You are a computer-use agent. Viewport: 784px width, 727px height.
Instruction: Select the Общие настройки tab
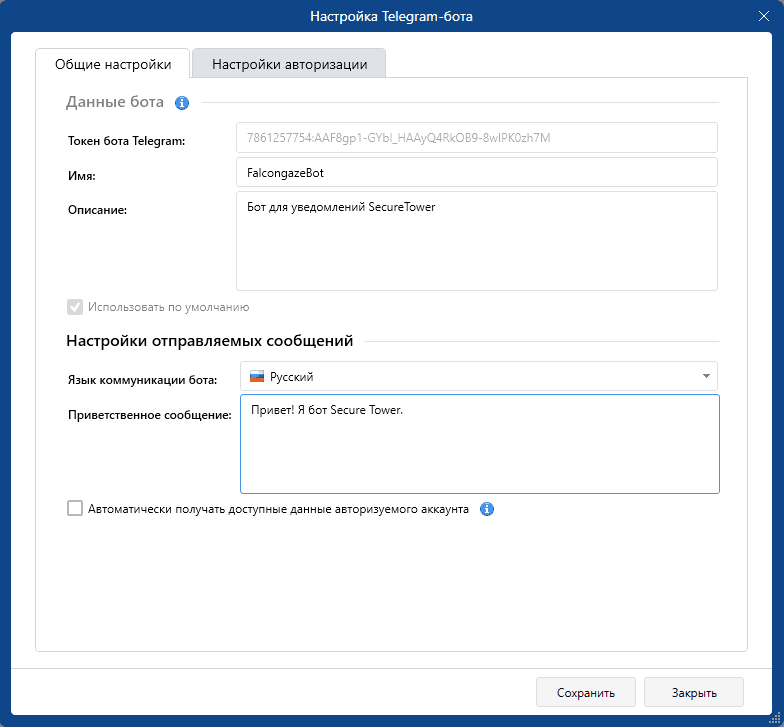113,64
